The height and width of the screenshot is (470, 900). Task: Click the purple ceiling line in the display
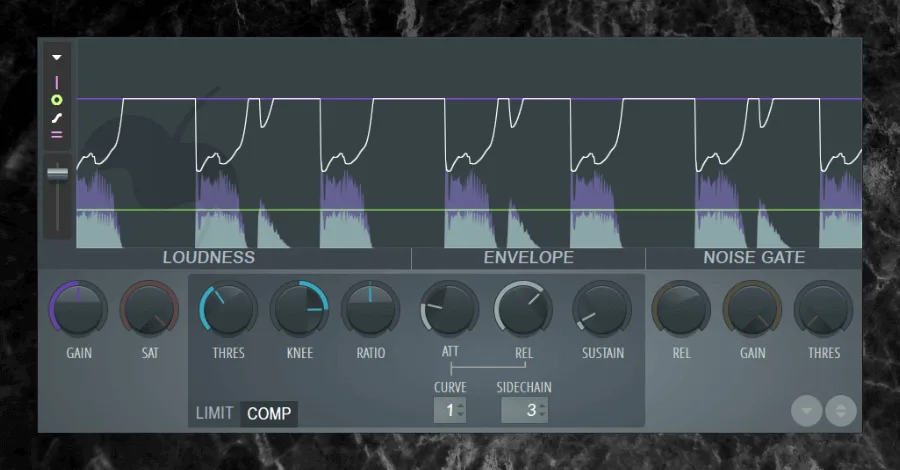point(469,99)
